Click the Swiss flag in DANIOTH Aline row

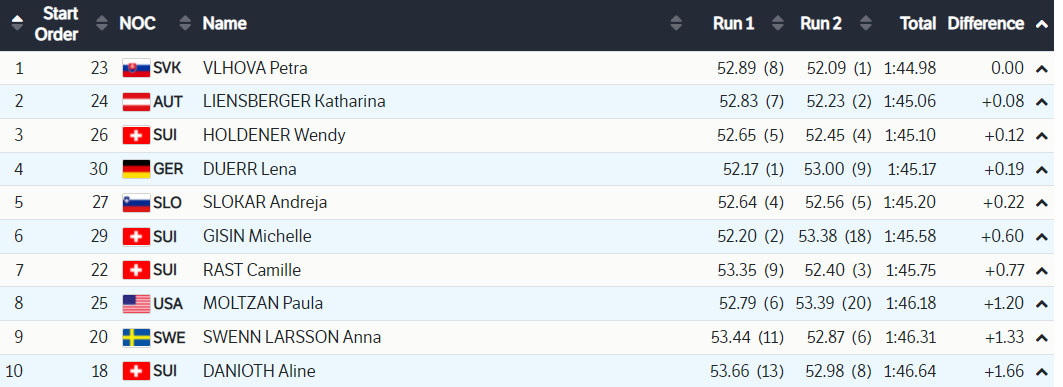pyautogui.click(x=136, y=371)
